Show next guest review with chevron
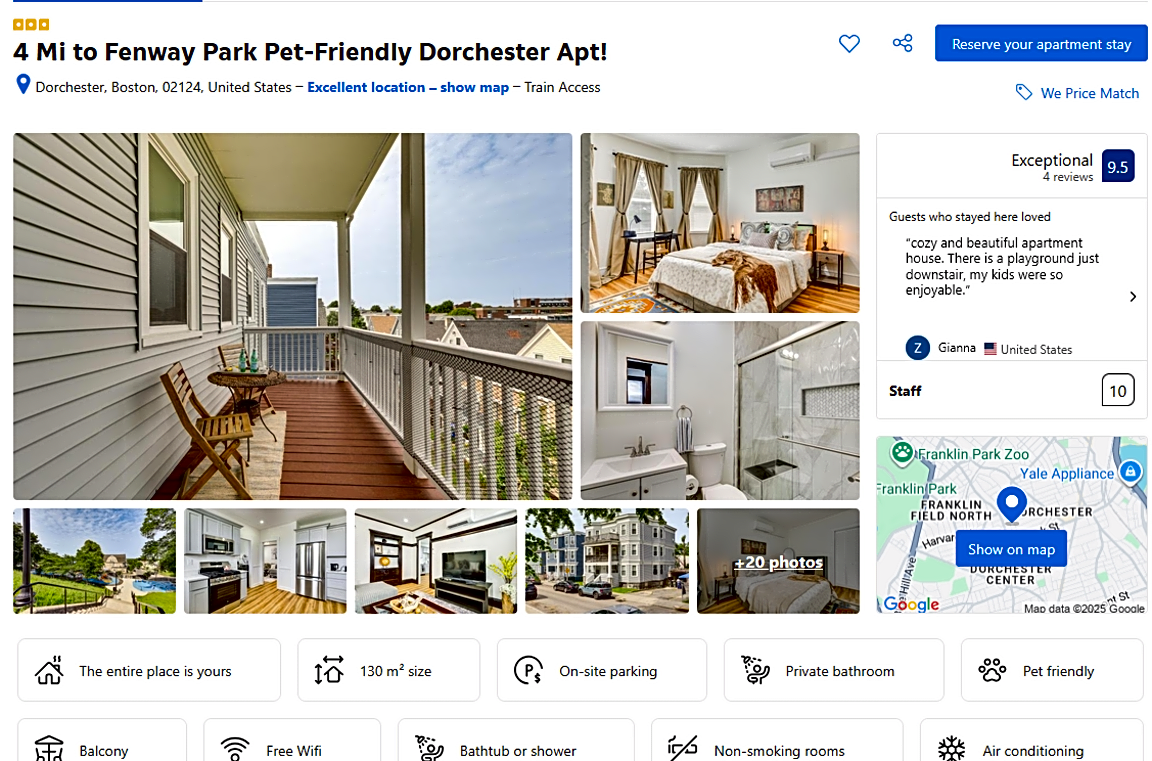The image size is (1152, 761). (x=1133, y=297)
